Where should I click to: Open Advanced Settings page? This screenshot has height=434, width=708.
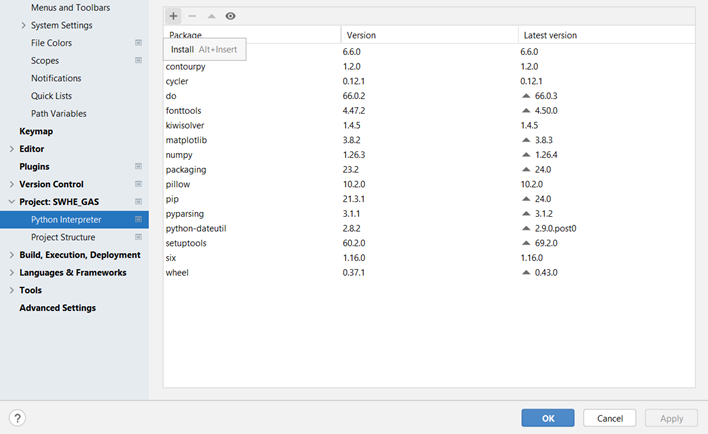(x=57, y=308)
